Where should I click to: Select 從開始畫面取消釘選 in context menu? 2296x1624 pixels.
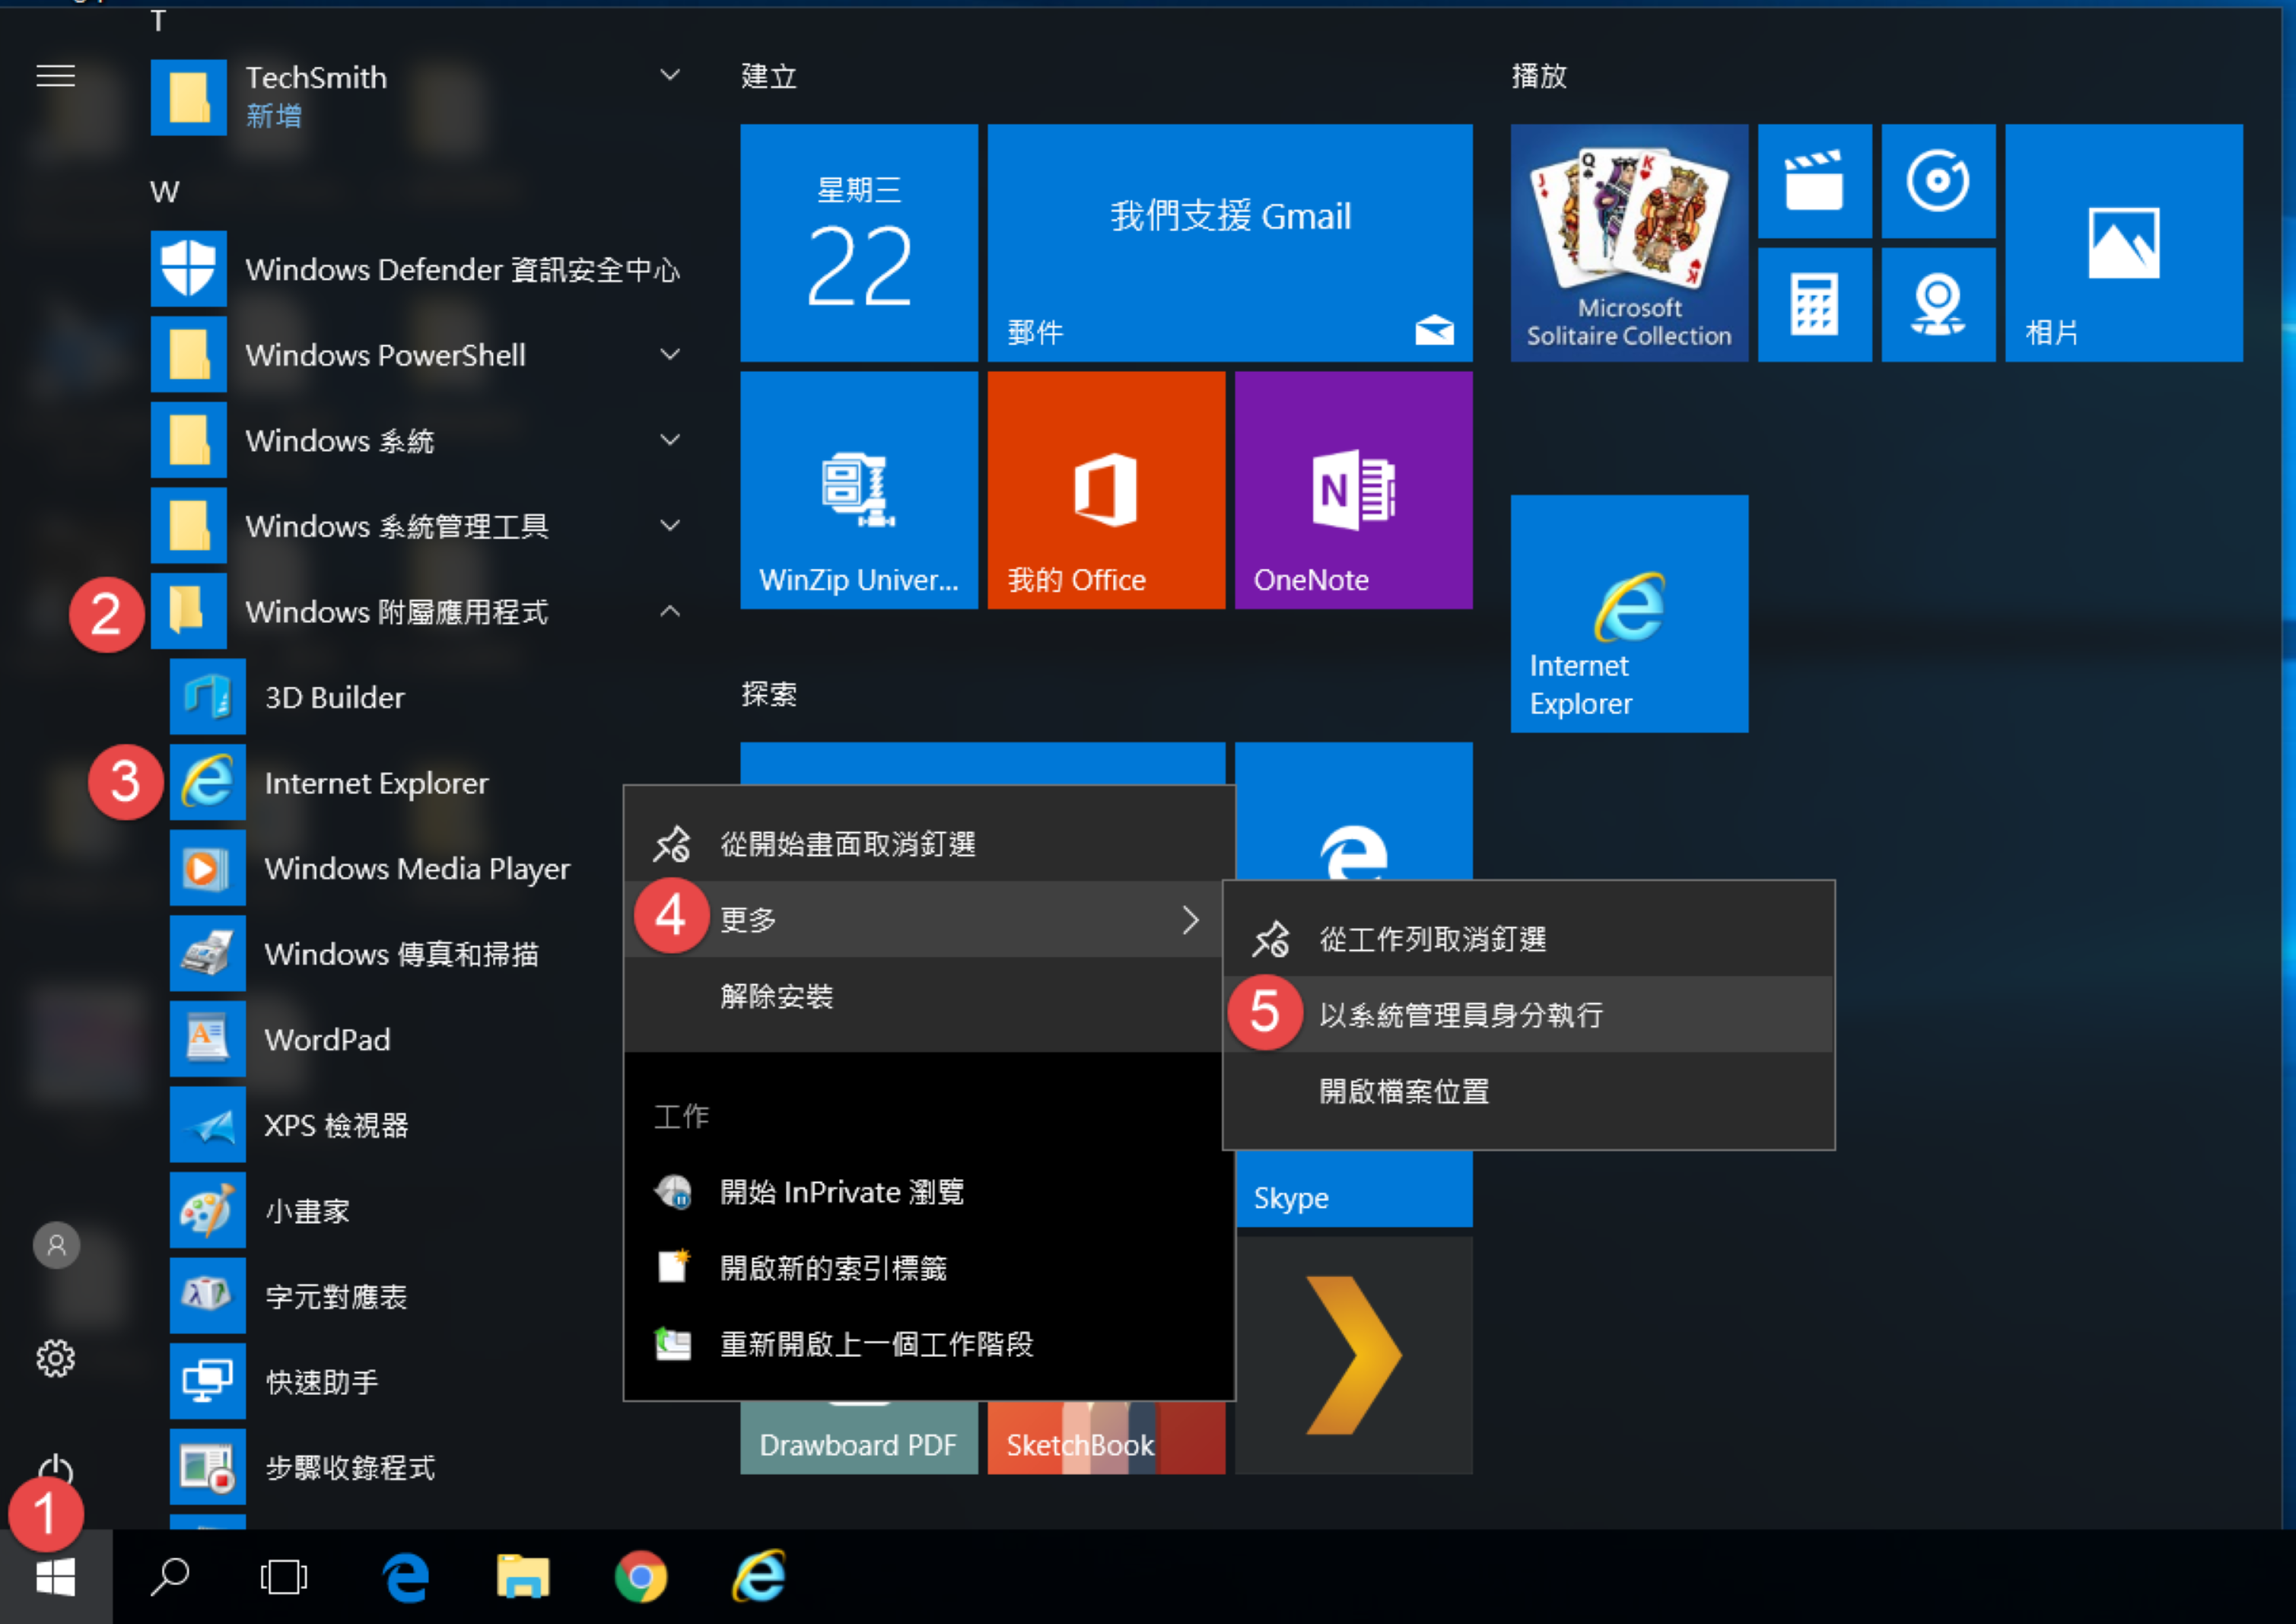click(x=929, y=844)
